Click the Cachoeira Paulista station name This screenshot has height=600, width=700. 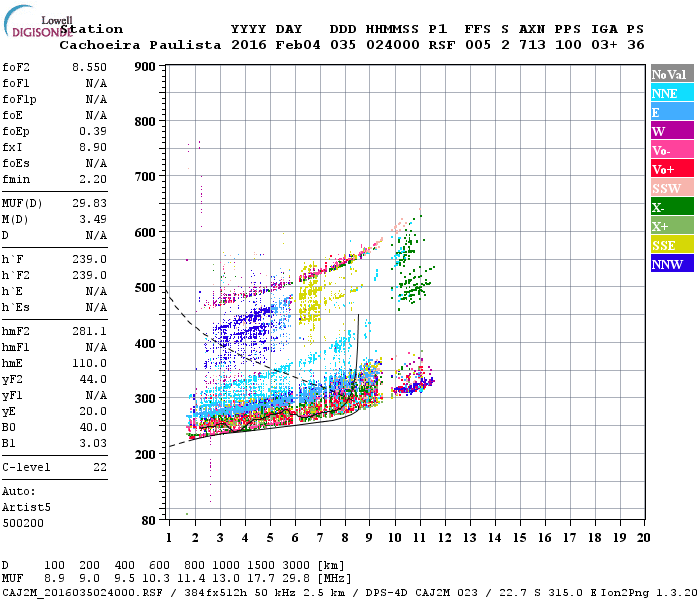(140, 45)
